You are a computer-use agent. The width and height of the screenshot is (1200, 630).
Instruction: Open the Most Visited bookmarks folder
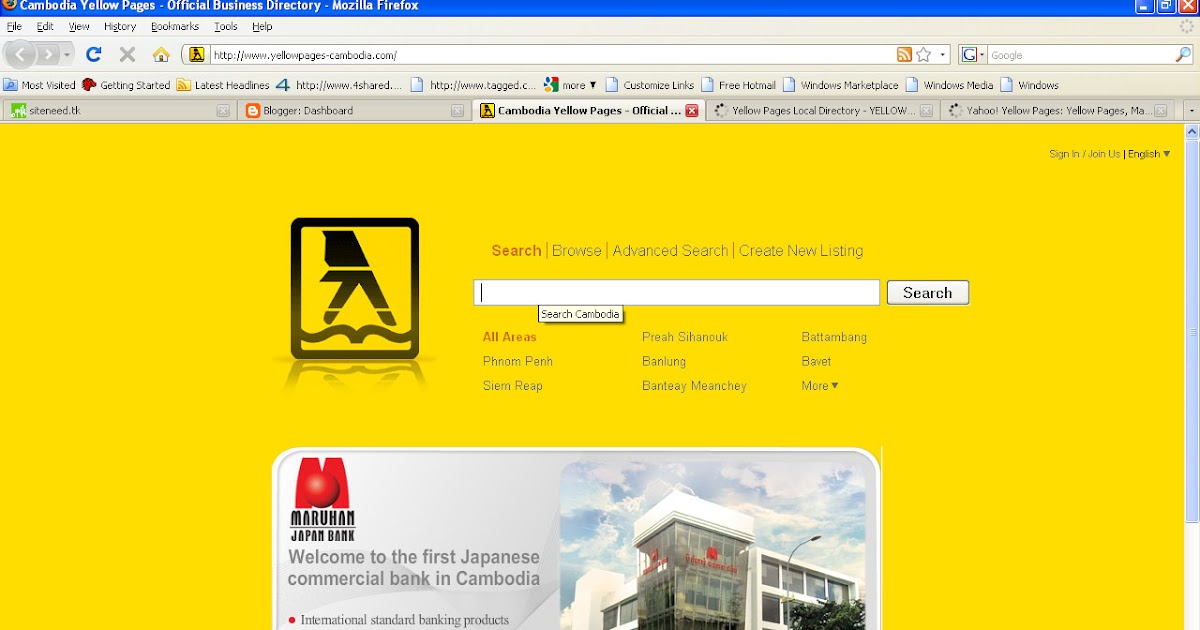coord(40,85)
